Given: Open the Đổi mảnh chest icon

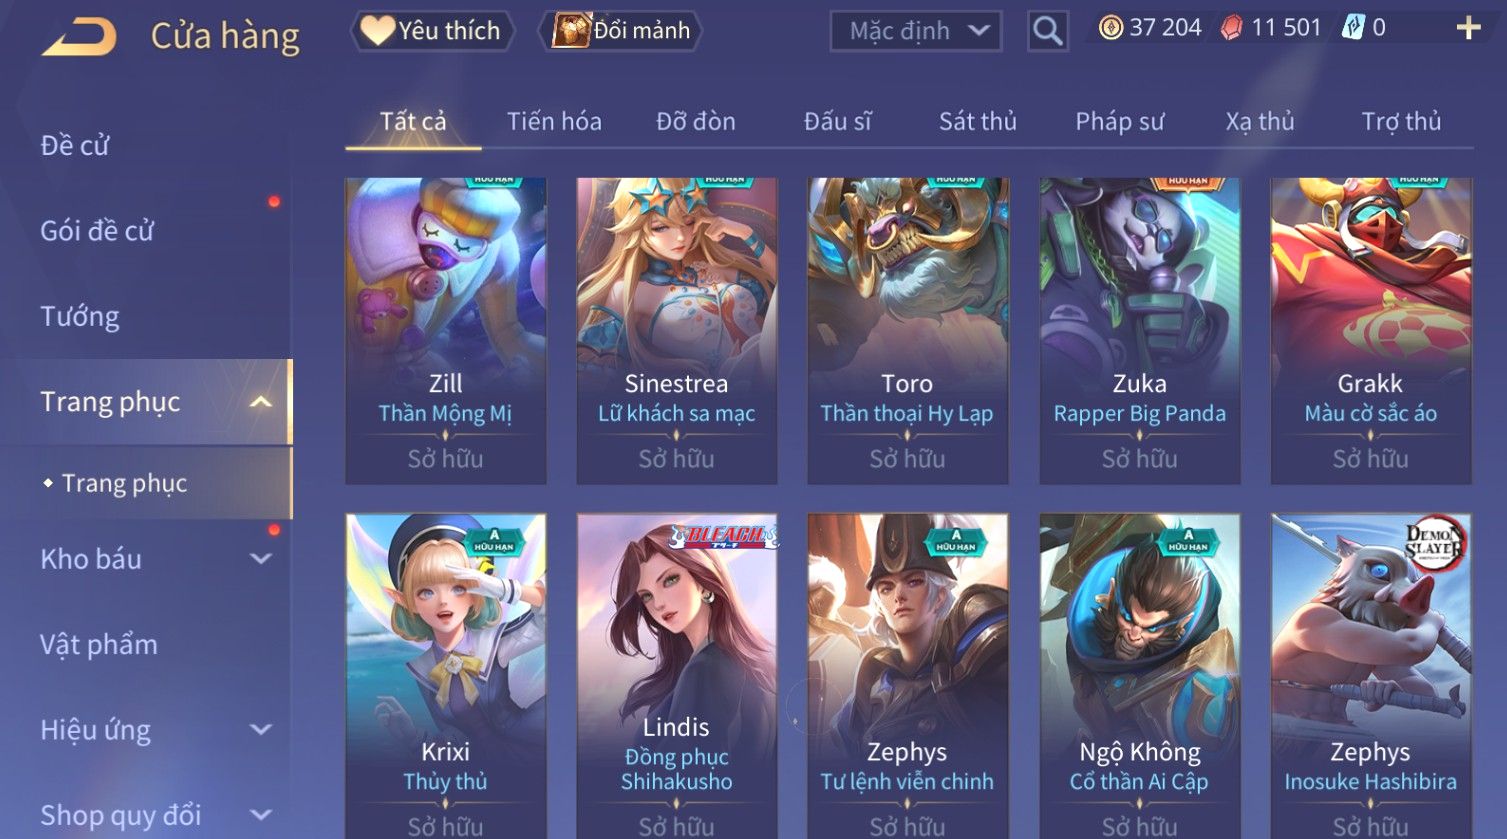Looking at the screenshot, I should coord(572,31).
